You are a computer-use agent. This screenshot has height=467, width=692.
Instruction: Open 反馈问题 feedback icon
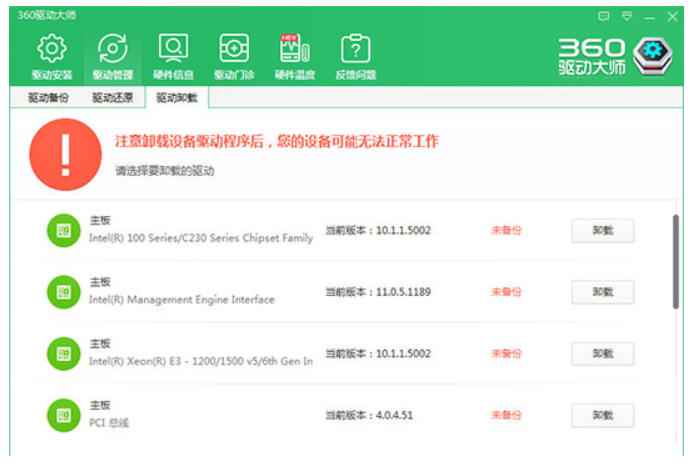[355, 50]
